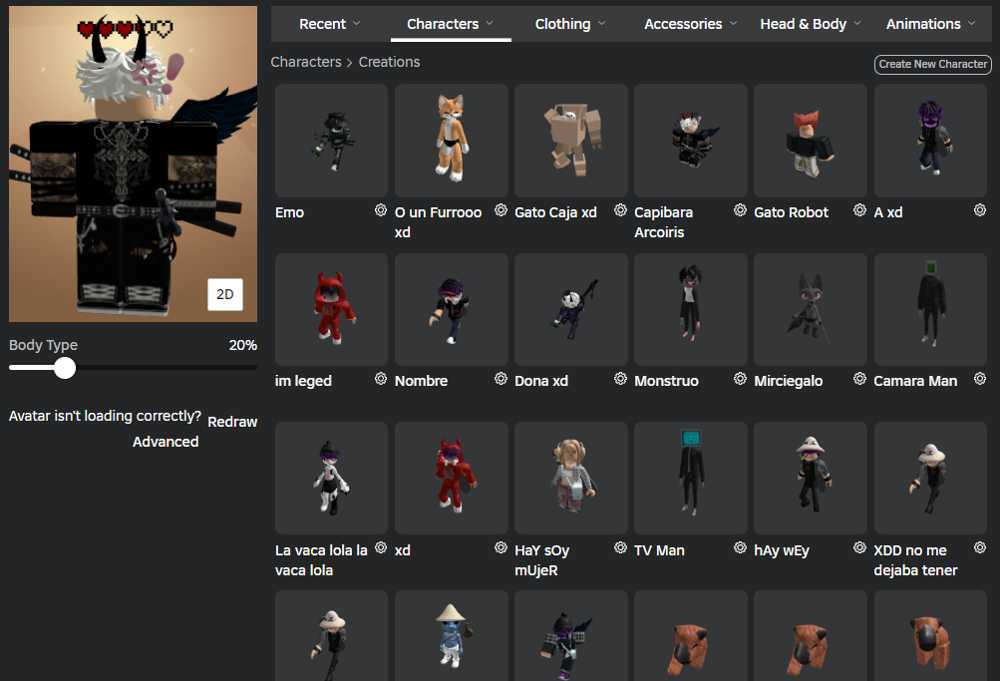Viewport: 1000px width, 681px height.
Task: Expand the Recent dropdown menu
Action: tap(330, 24)
